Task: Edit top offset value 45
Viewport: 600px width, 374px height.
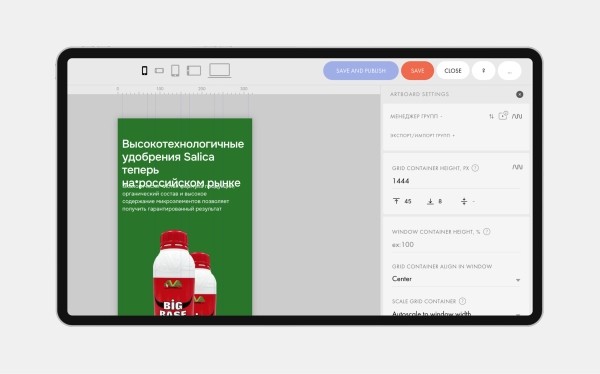Action: [408, 201]
